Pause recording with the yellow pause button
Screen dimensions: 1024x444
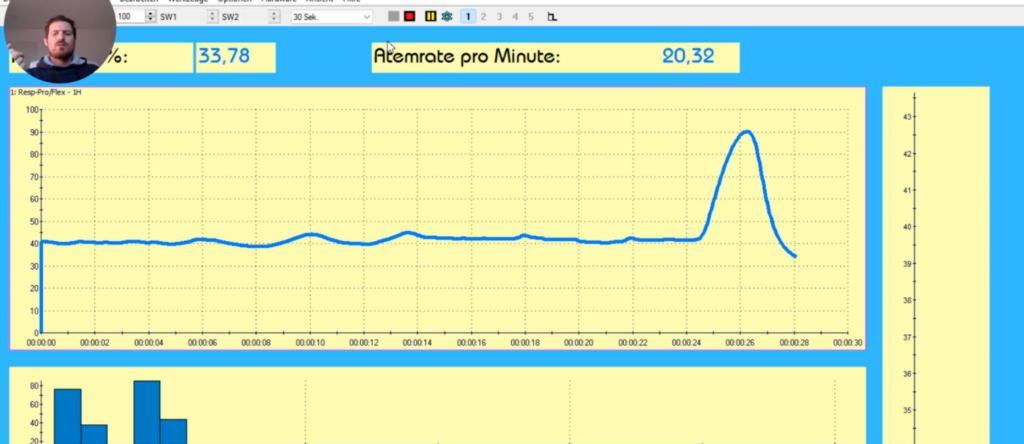(x=430, y=17)
